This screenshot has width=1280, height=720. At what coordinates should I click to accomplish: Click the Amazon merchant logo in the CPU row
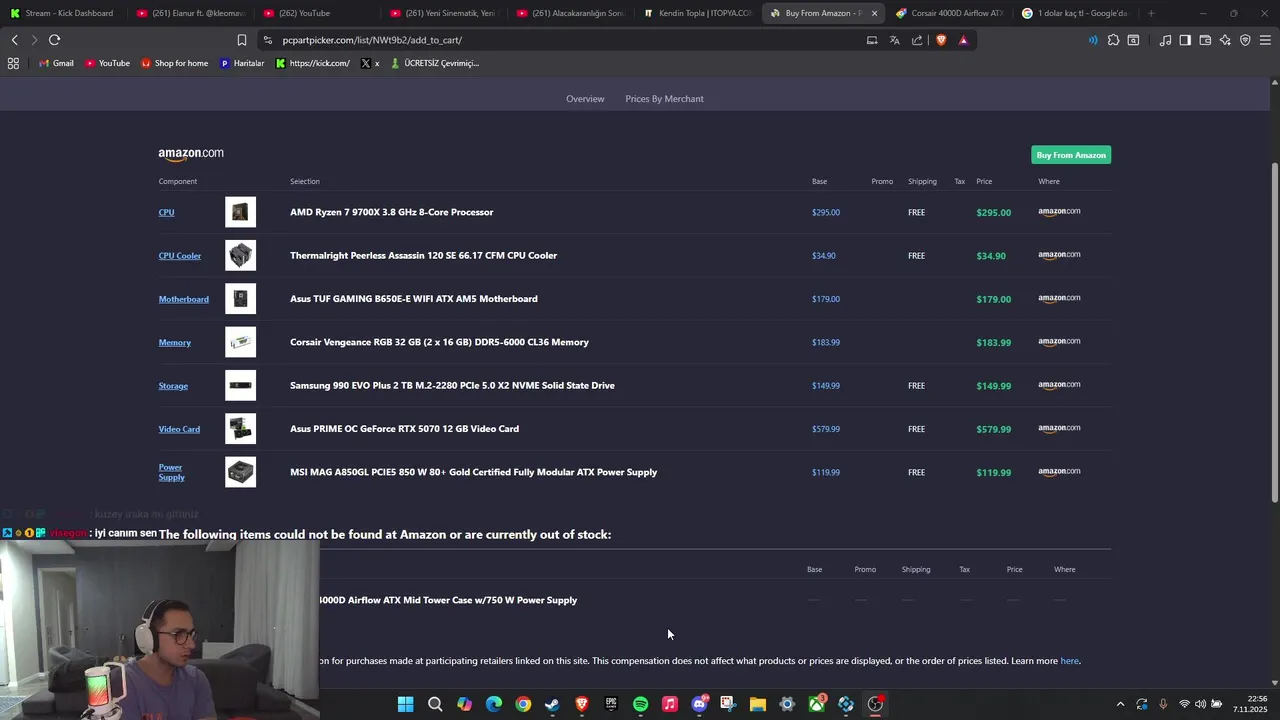tap(1059, 212)
